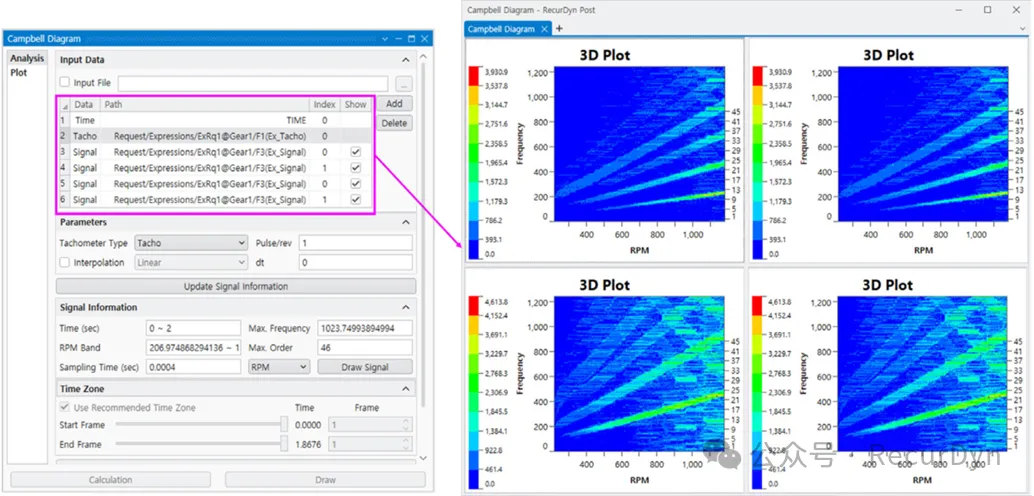Toggle the Interpolation checkbox
1034x496 pixels.
pyautogui.click(x=65, y=263)
